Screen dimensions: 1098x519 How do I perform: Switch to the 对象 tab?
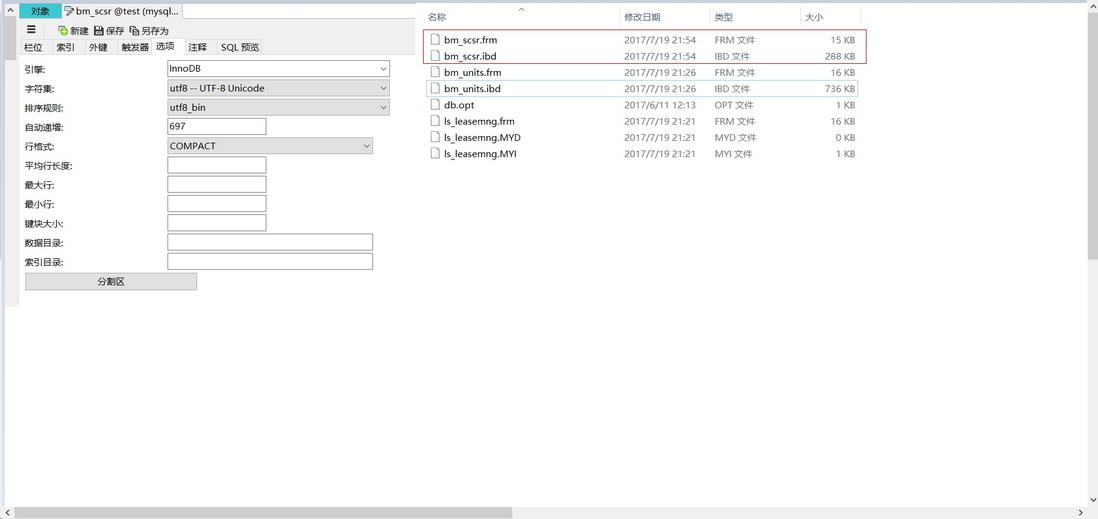tap(41, 11)
